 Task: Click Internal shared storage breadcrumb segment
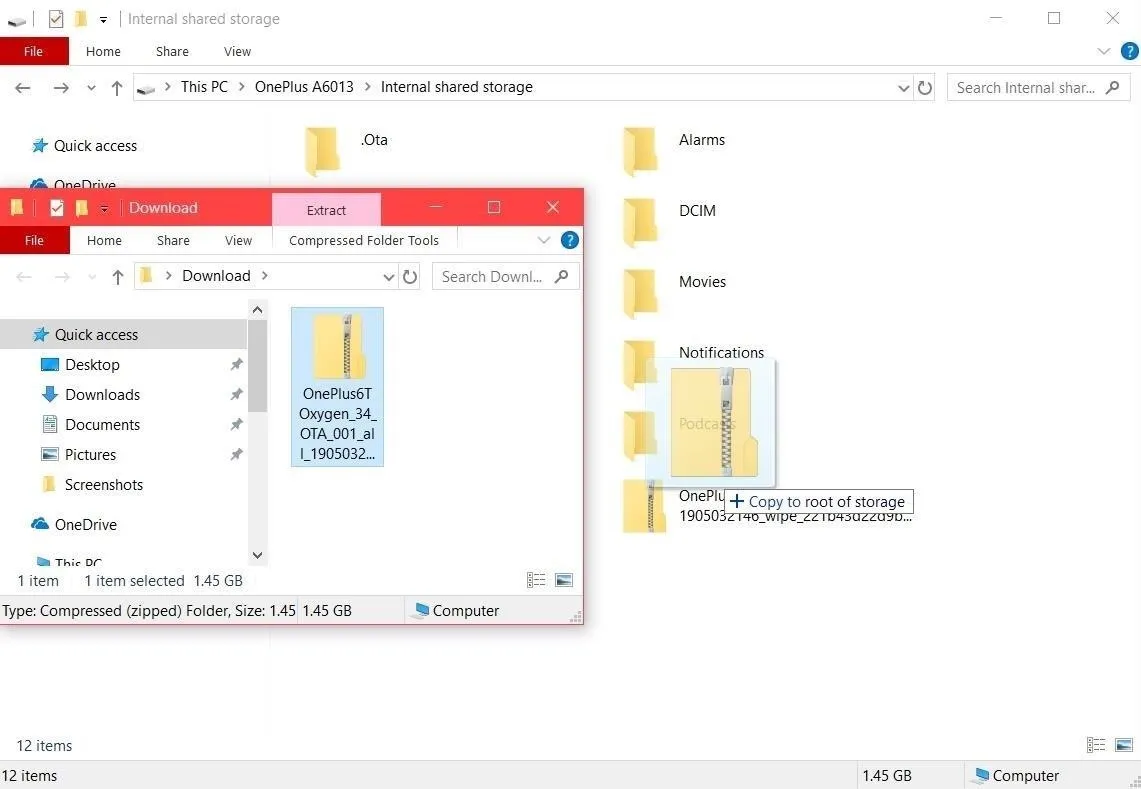click(457, 87)
